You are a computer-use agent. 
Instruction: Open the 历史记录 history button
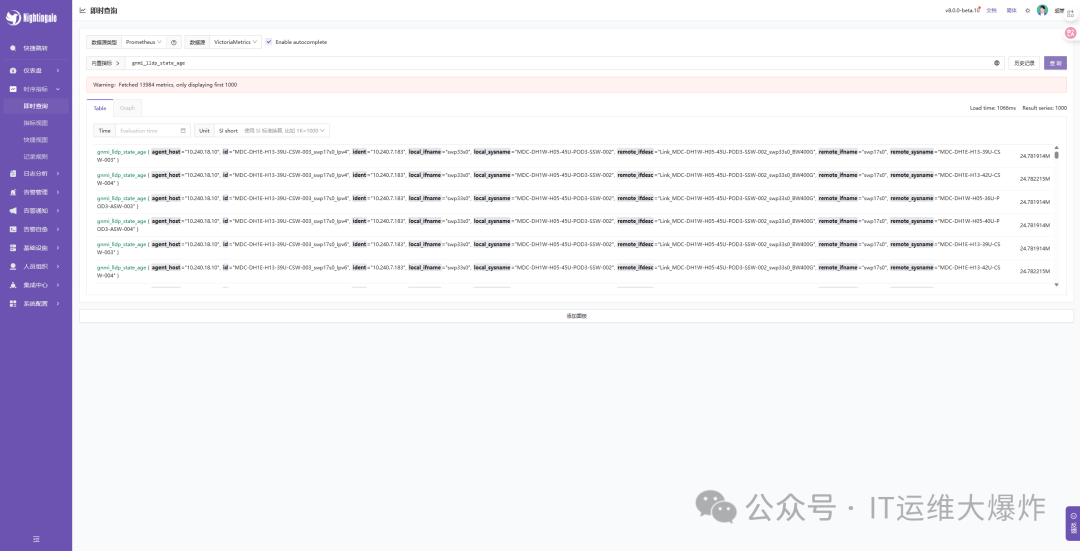point(1024,63)
